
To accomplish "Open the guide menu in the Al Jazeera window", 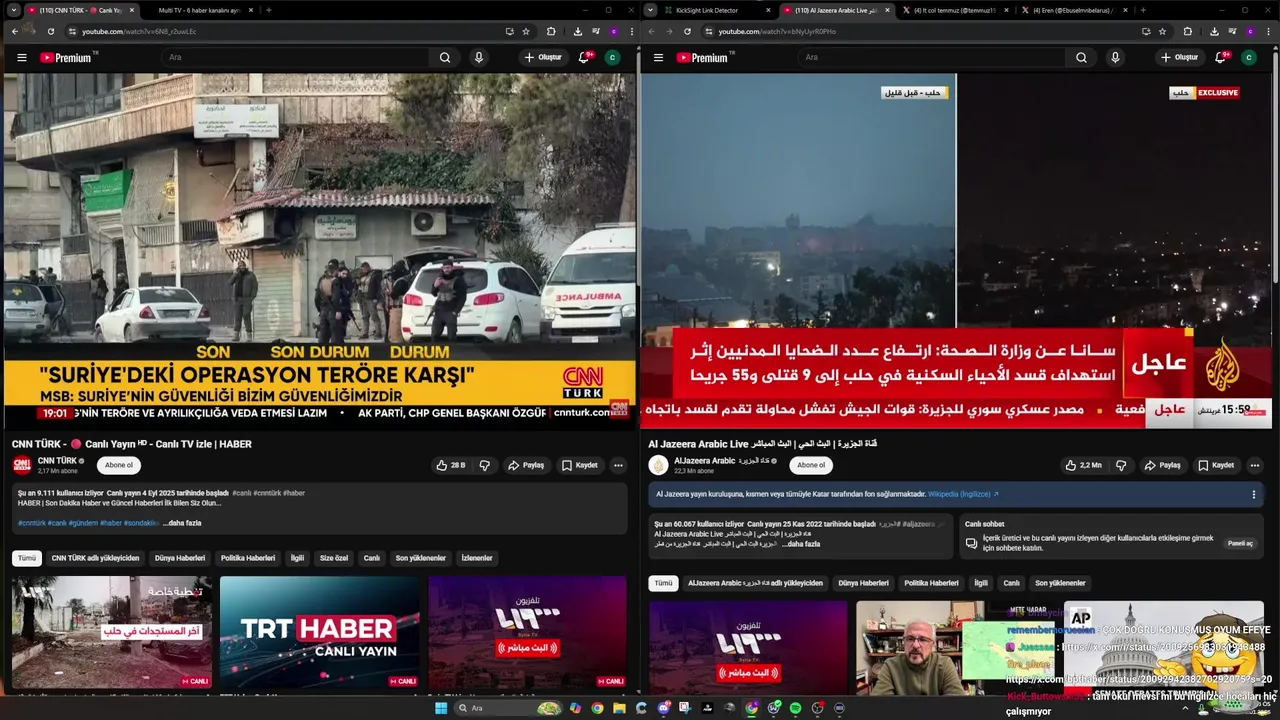I will pyautogui.click(x=658, y=58).
